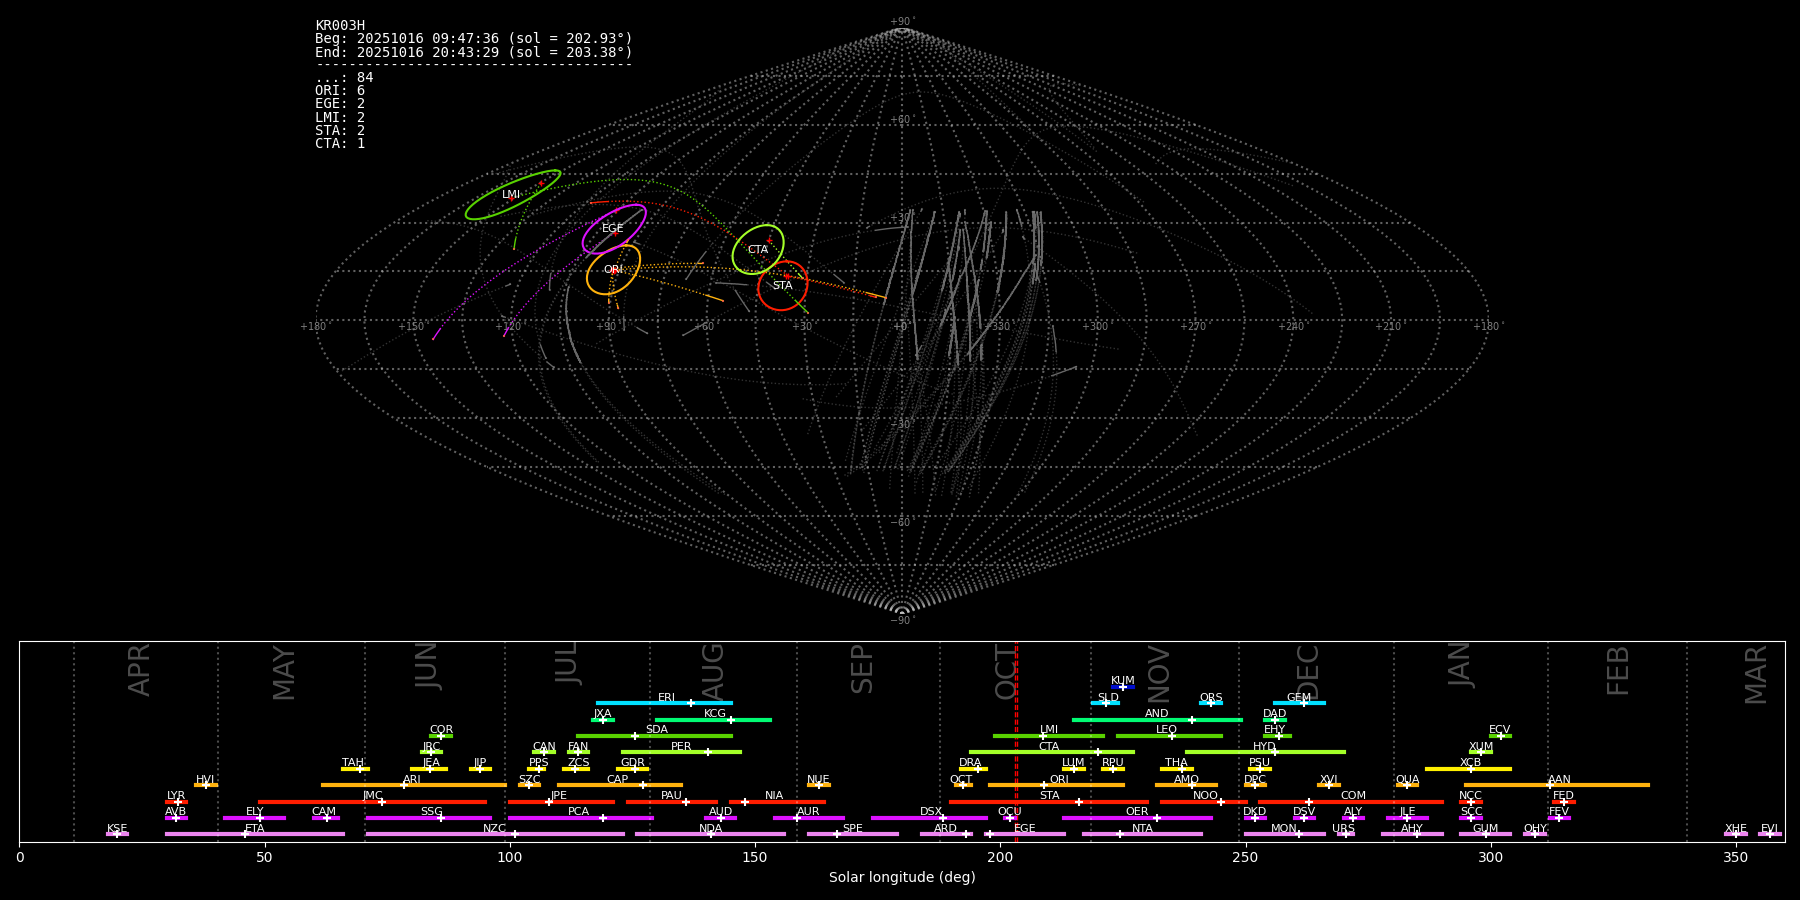
Task: Click the +120° longitude grid label on sky map
Action: [509, 327]
